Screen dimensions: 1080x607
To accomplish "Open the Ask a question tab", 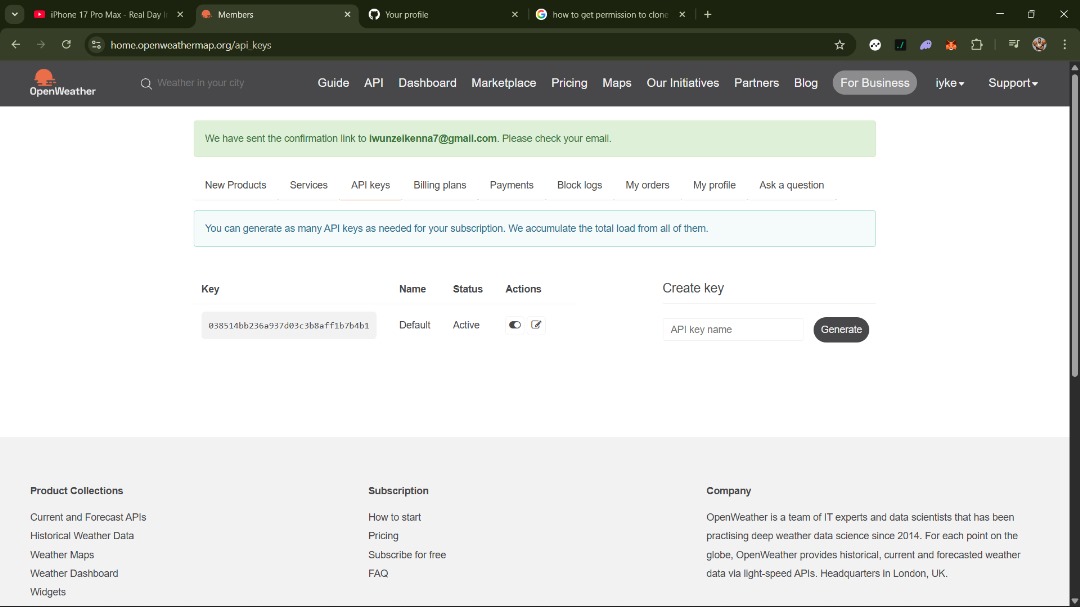I will [x=791, y=185].
